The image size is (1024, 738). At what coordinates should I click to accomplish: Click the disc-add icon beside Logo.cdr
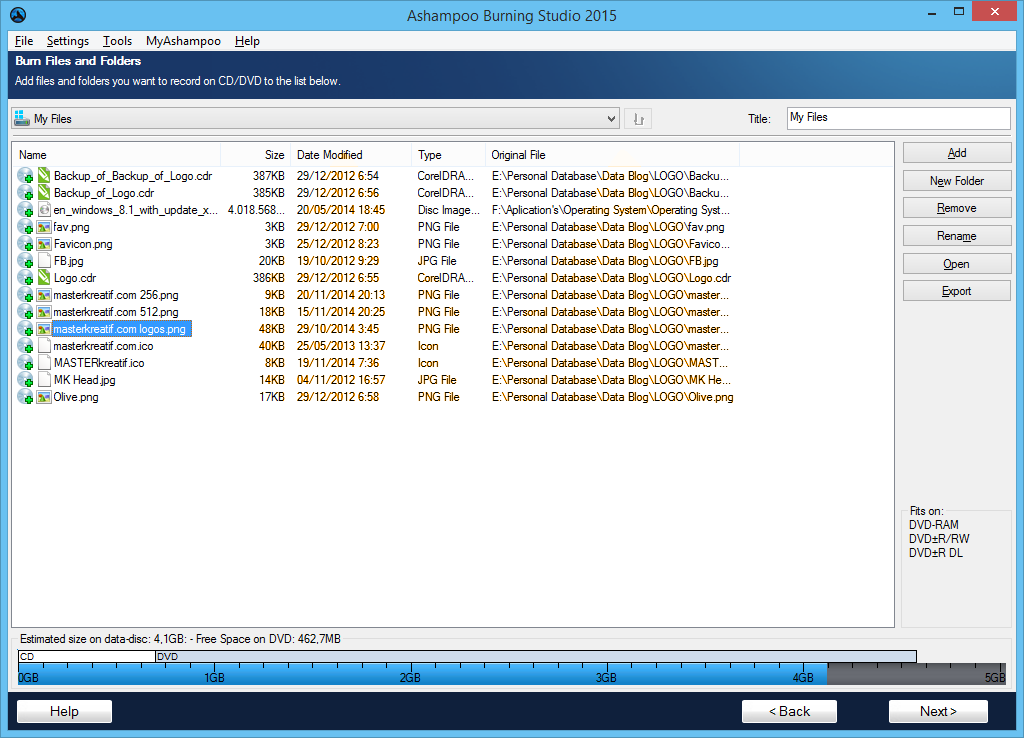pos(25,278)
